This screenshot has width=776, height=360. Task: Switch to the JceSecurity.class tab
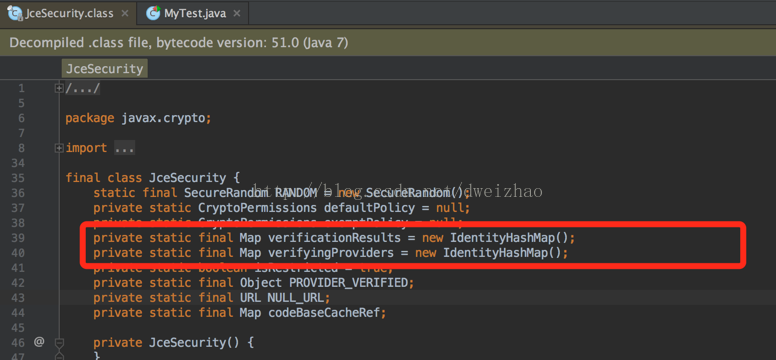point(68,13)
